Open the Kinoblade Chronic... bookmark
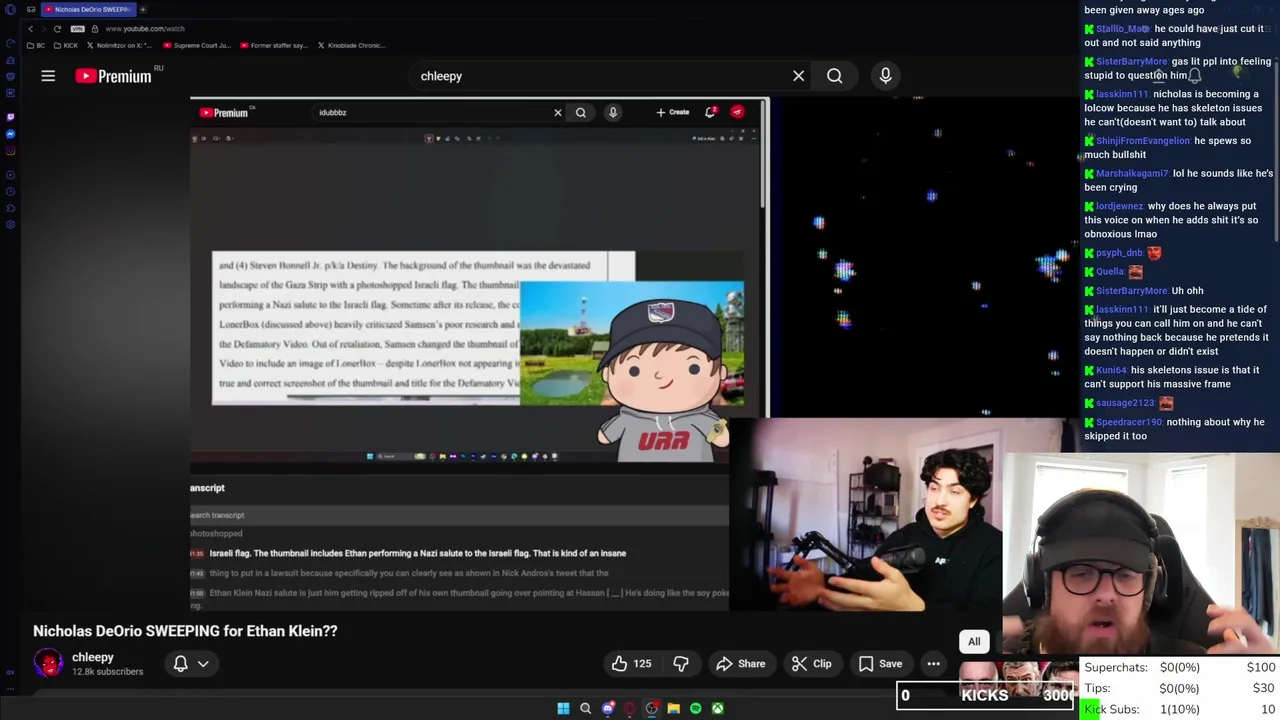This screenshot has width=1280, height=720. pyautogui.click(x=351, y=45)
